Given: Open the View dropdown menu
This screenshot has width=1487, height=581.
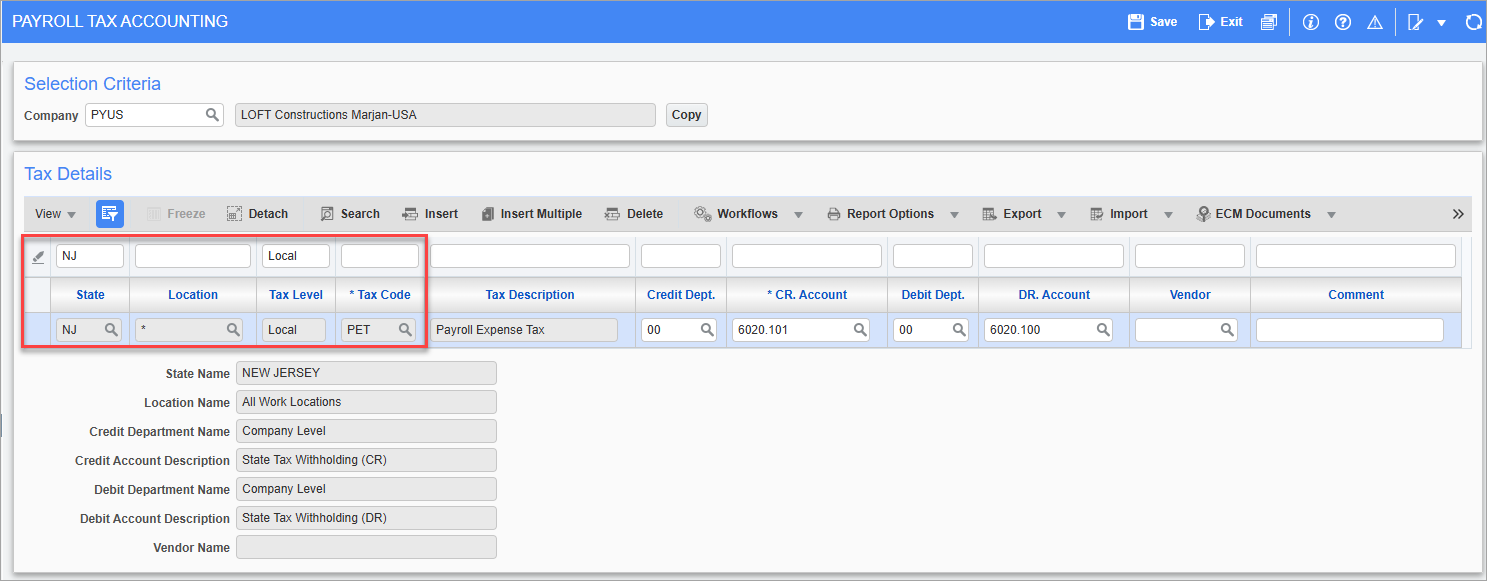Looking at the screenshot, I should pos(56,214).
